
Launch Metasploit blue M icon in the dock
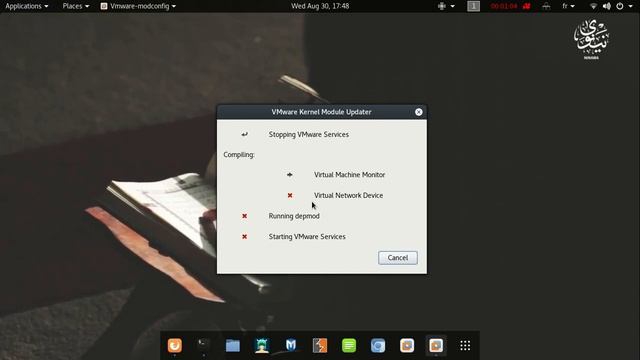tap(291, 345)
